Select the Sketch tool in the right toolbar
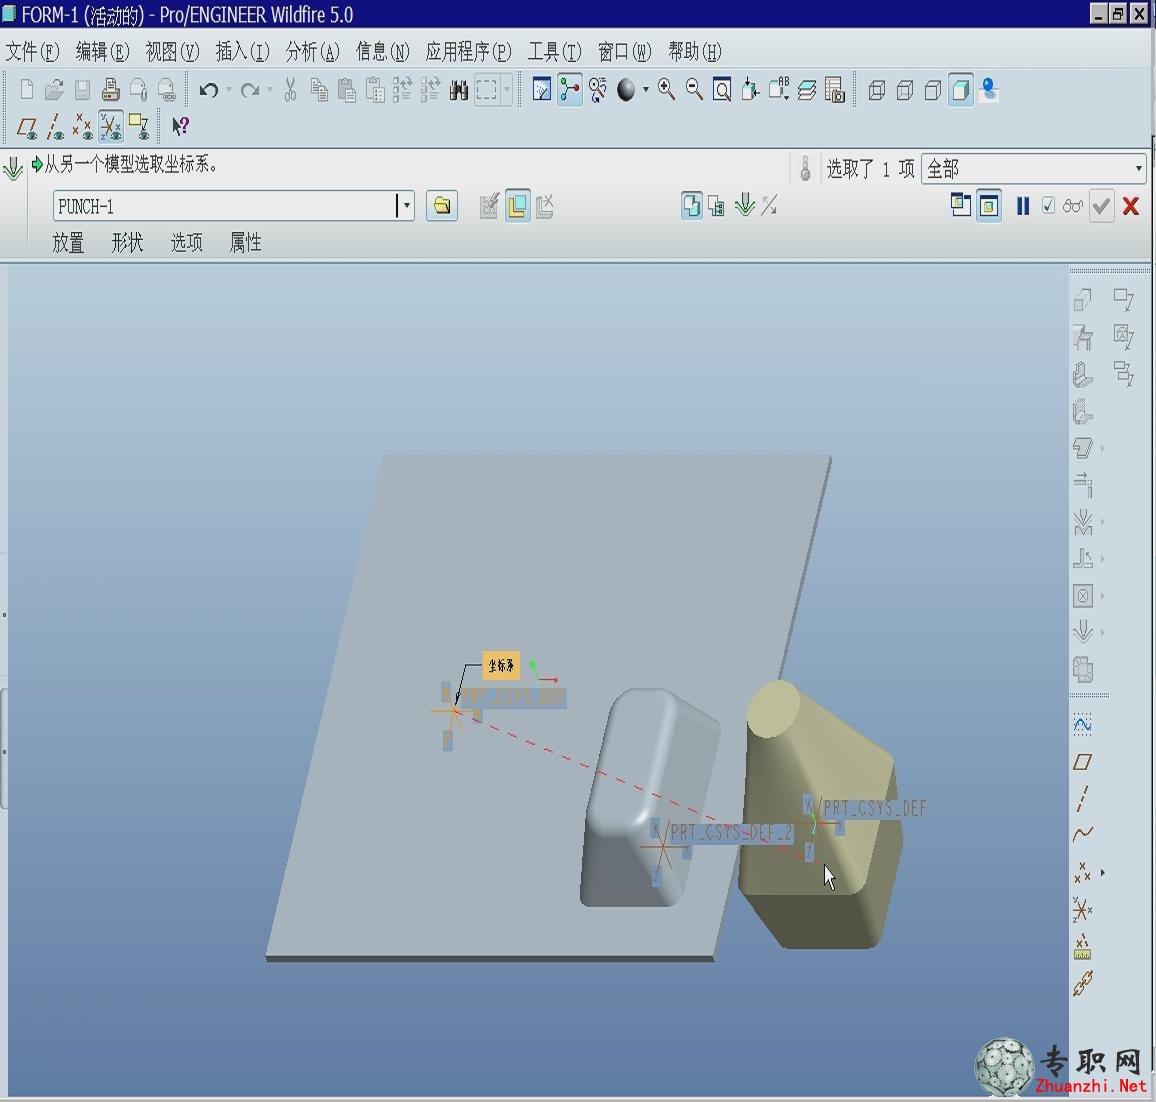1156x1102 pixels. pyautogui.click(x=1082, y=725)
